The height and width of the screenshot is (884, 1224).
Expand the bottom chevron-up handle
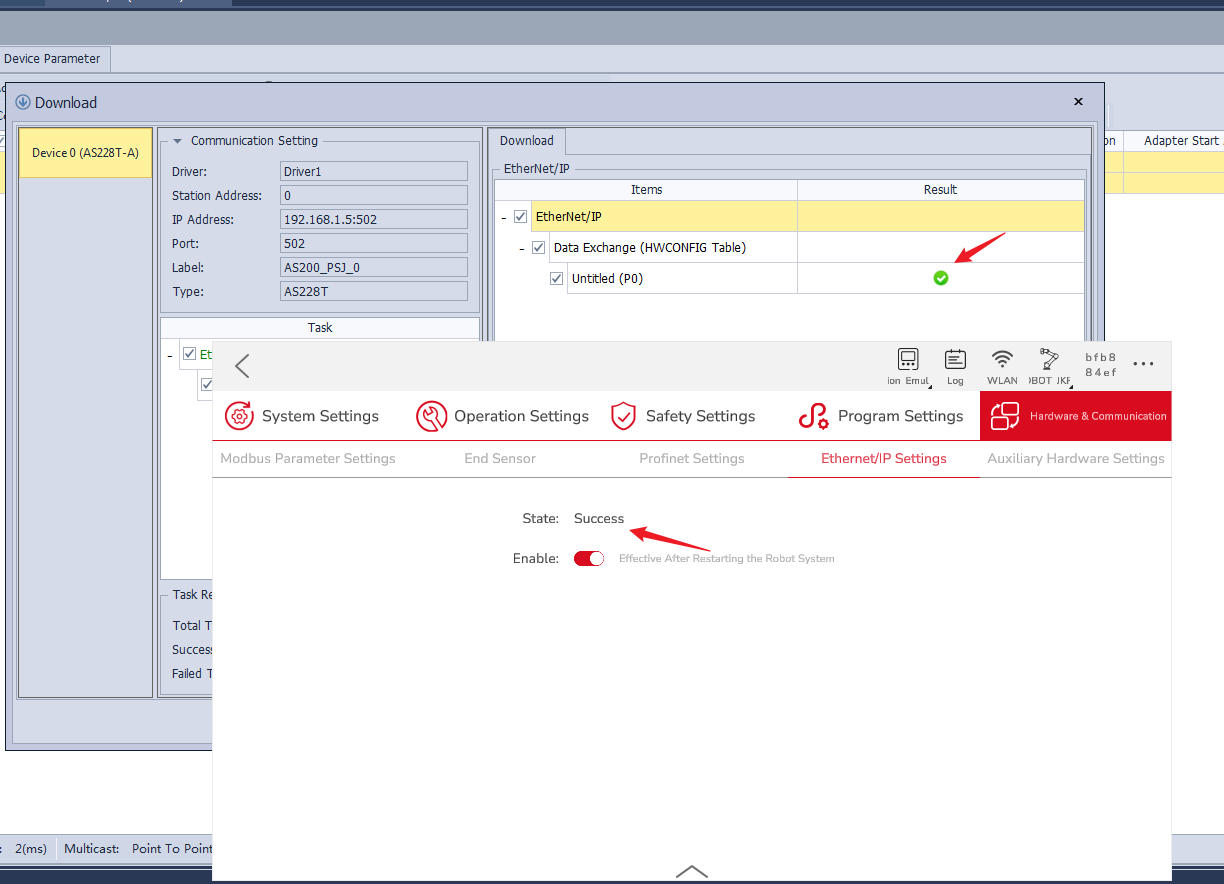pyautogui.click(x=691, y=871)
